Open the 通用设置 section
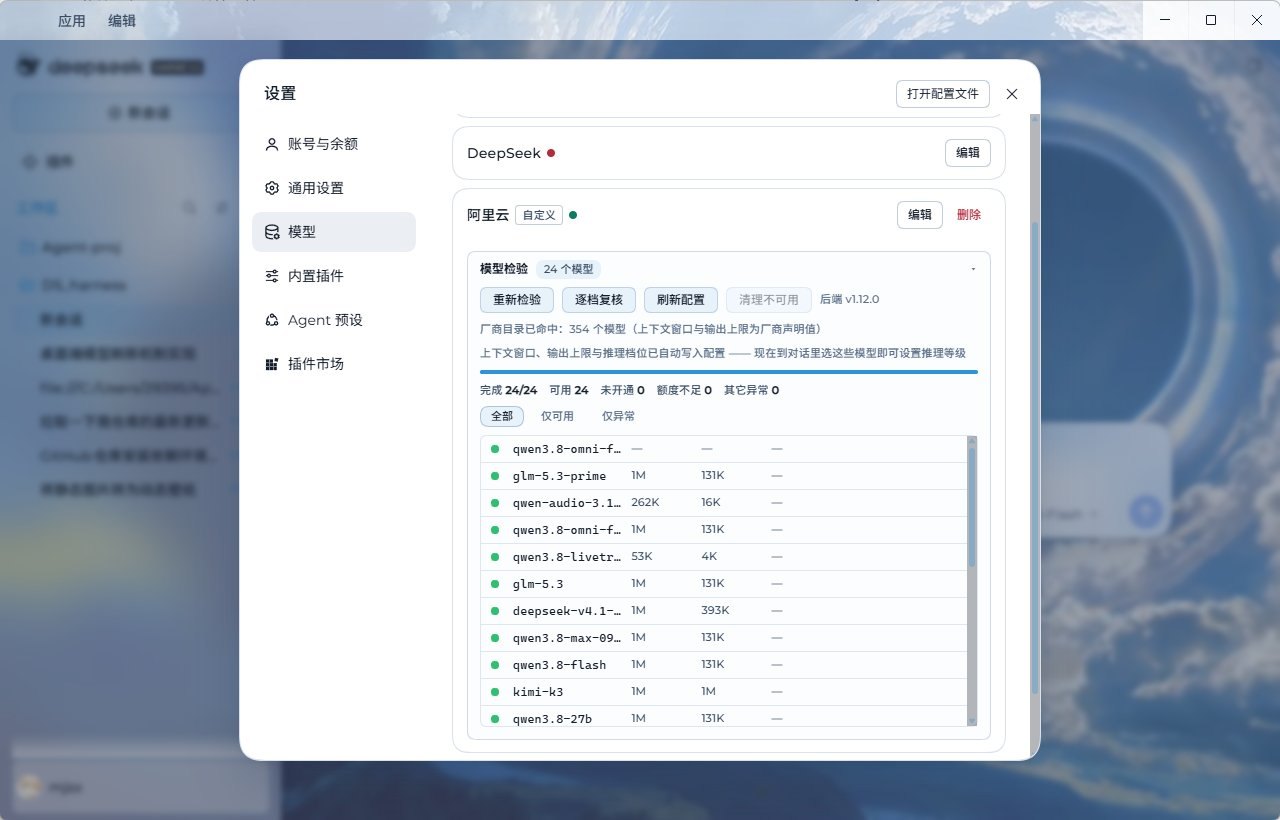Screen dimensions: 1280x820 point(334,188)
